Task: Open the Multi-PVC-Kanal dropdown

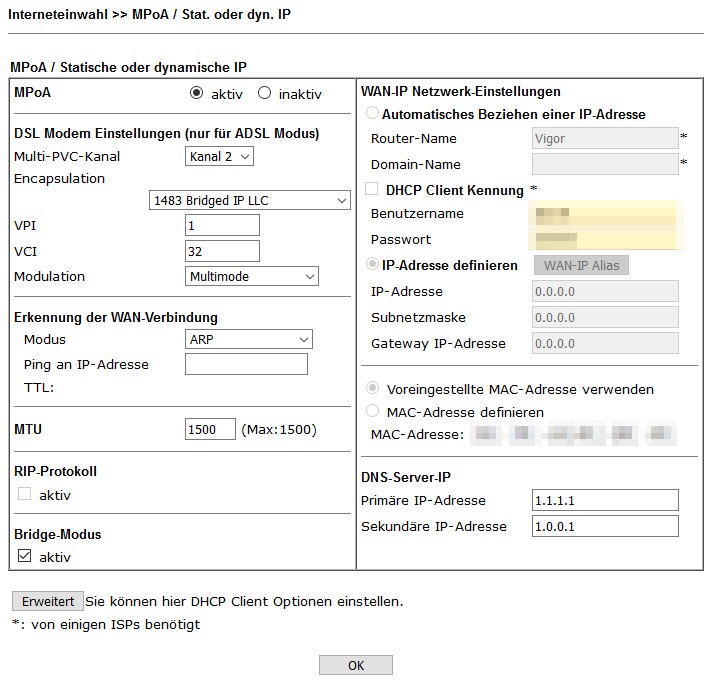Action: [220, 156]
